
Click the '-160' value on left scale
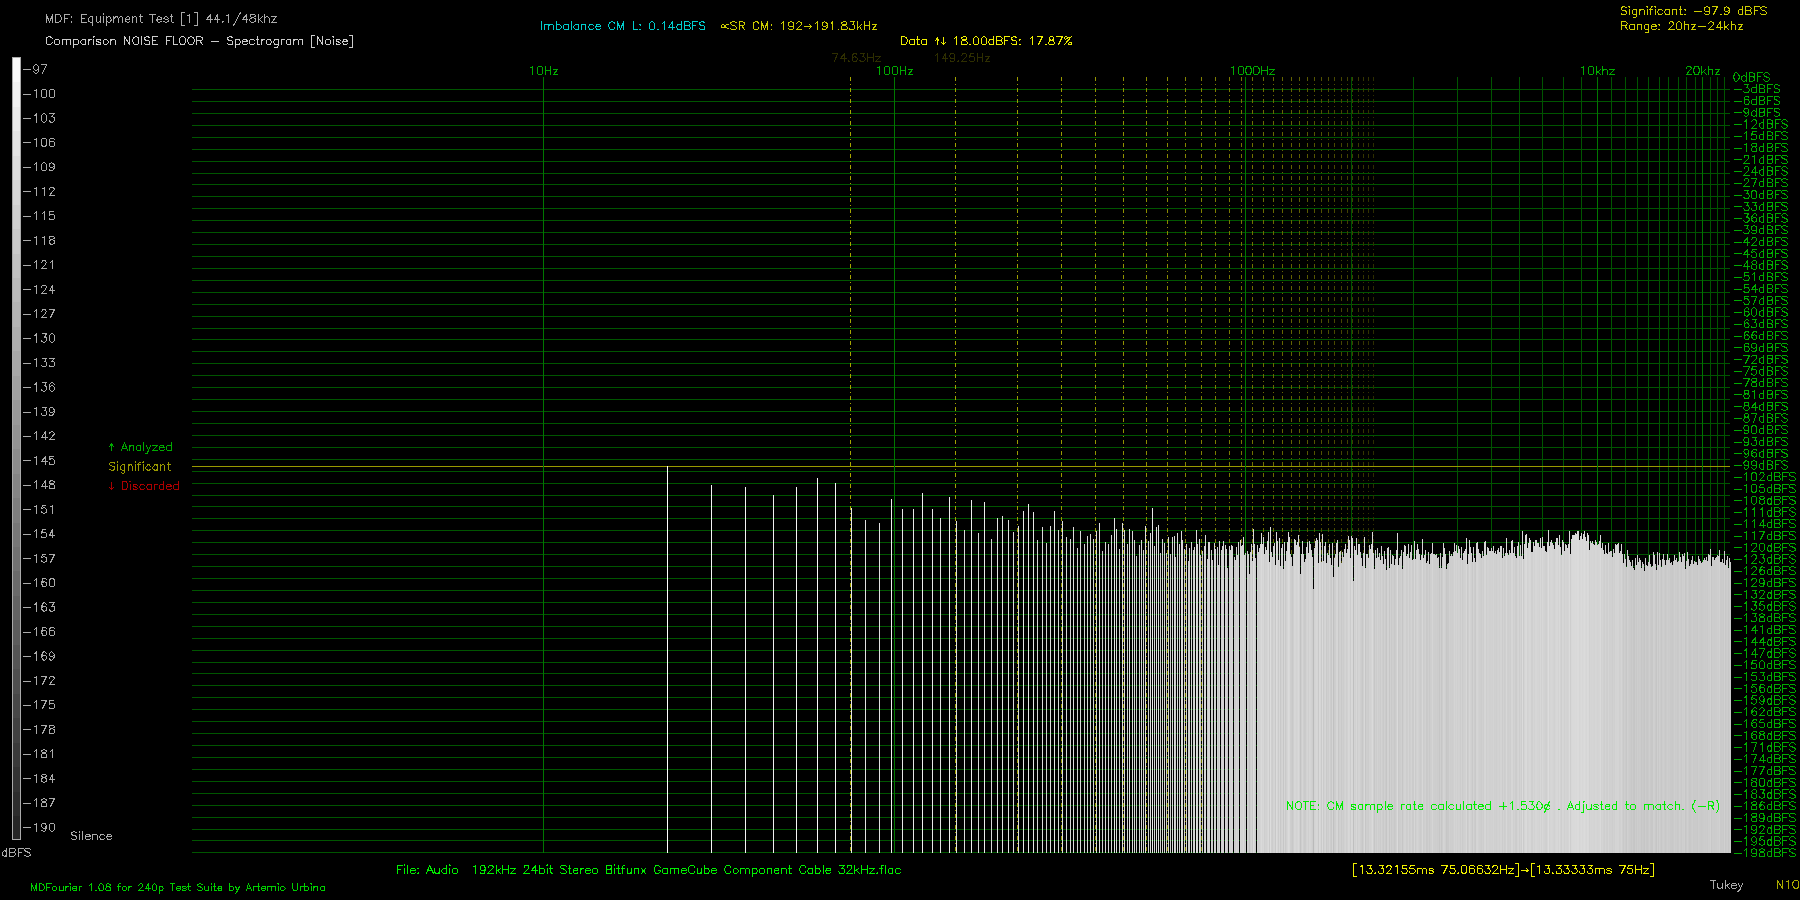coord(40,583)
